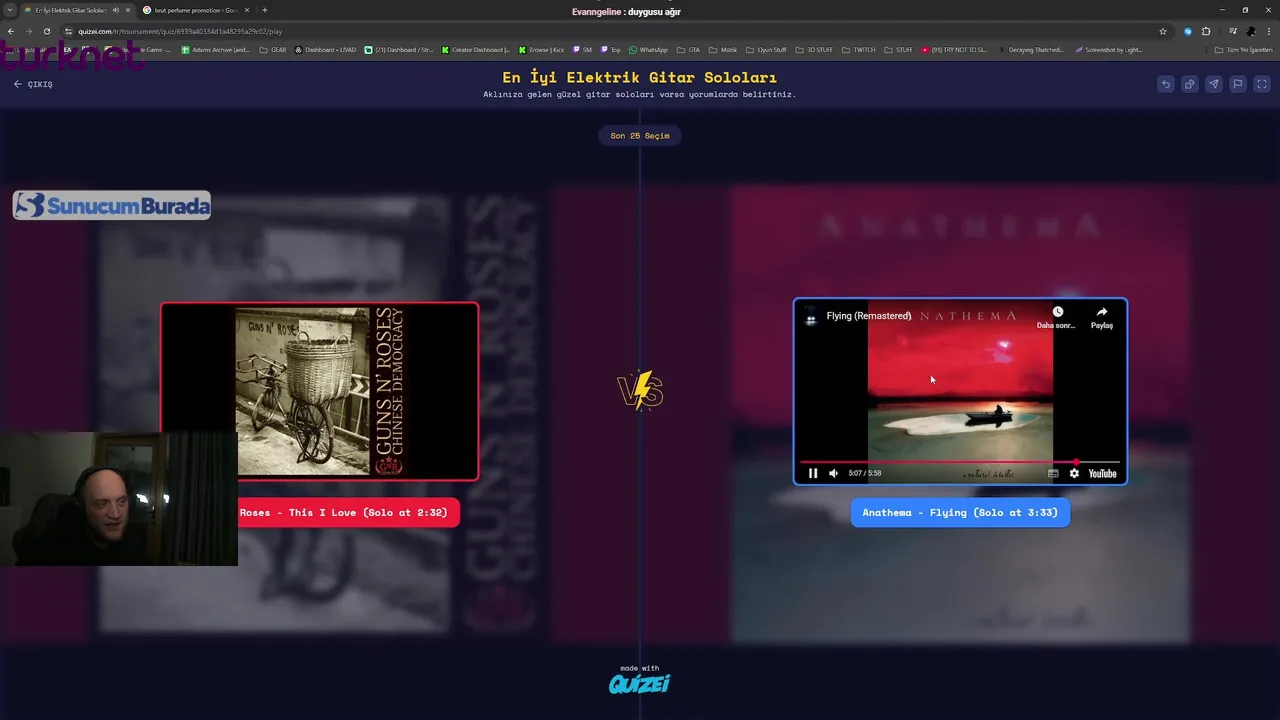Click the YouTube channel avatar
The height and width of the screenshot is (720, 1280).
[811, 318]
